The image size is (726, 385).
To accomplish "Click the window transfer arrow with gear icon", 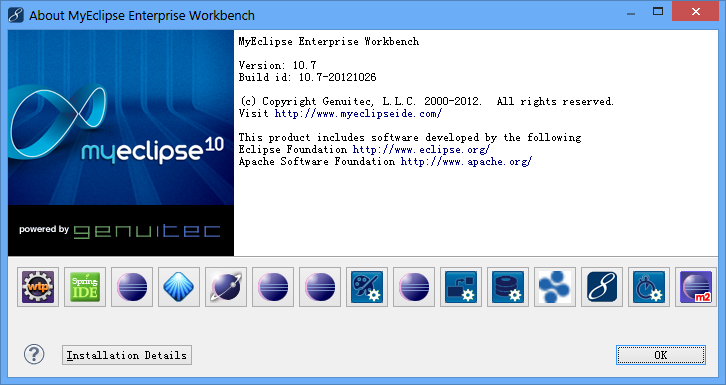I will pos(461,287).
